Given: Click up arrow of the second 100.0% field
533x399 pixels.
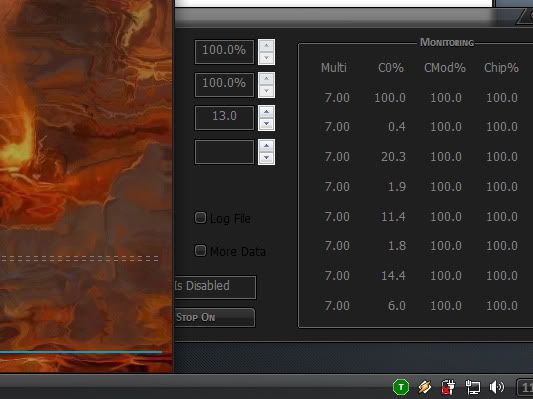Looking at the screenshot, I should click(x=266, y=79).
